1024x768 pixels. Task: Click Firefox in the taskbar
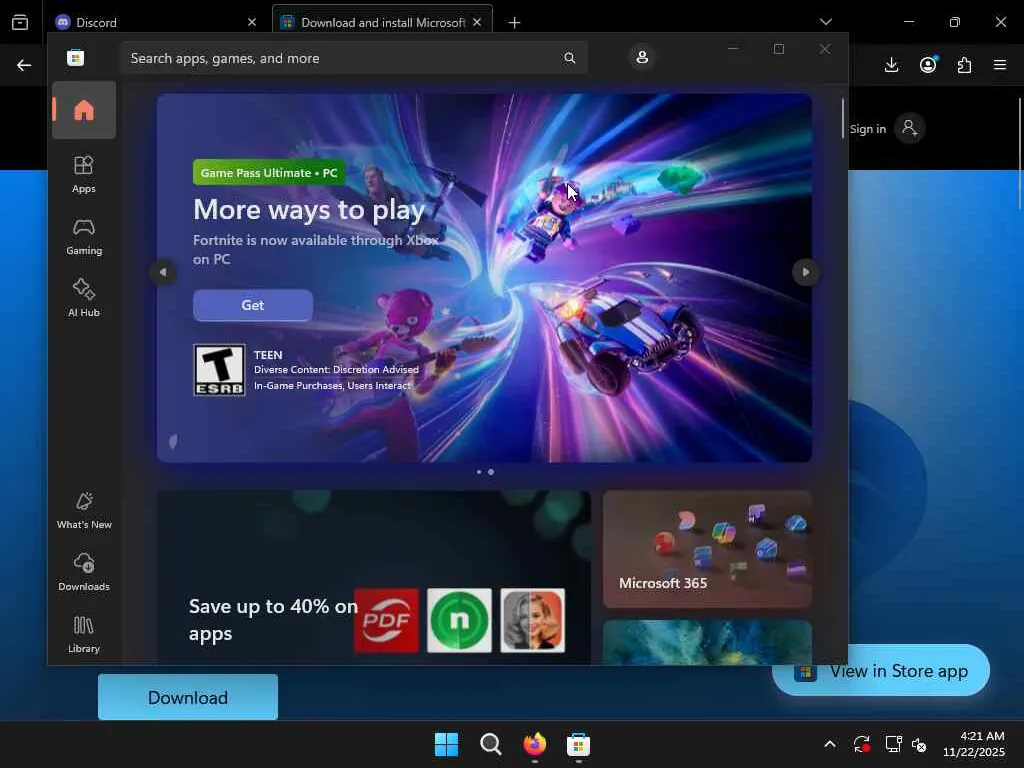click(x=534, y=744)
